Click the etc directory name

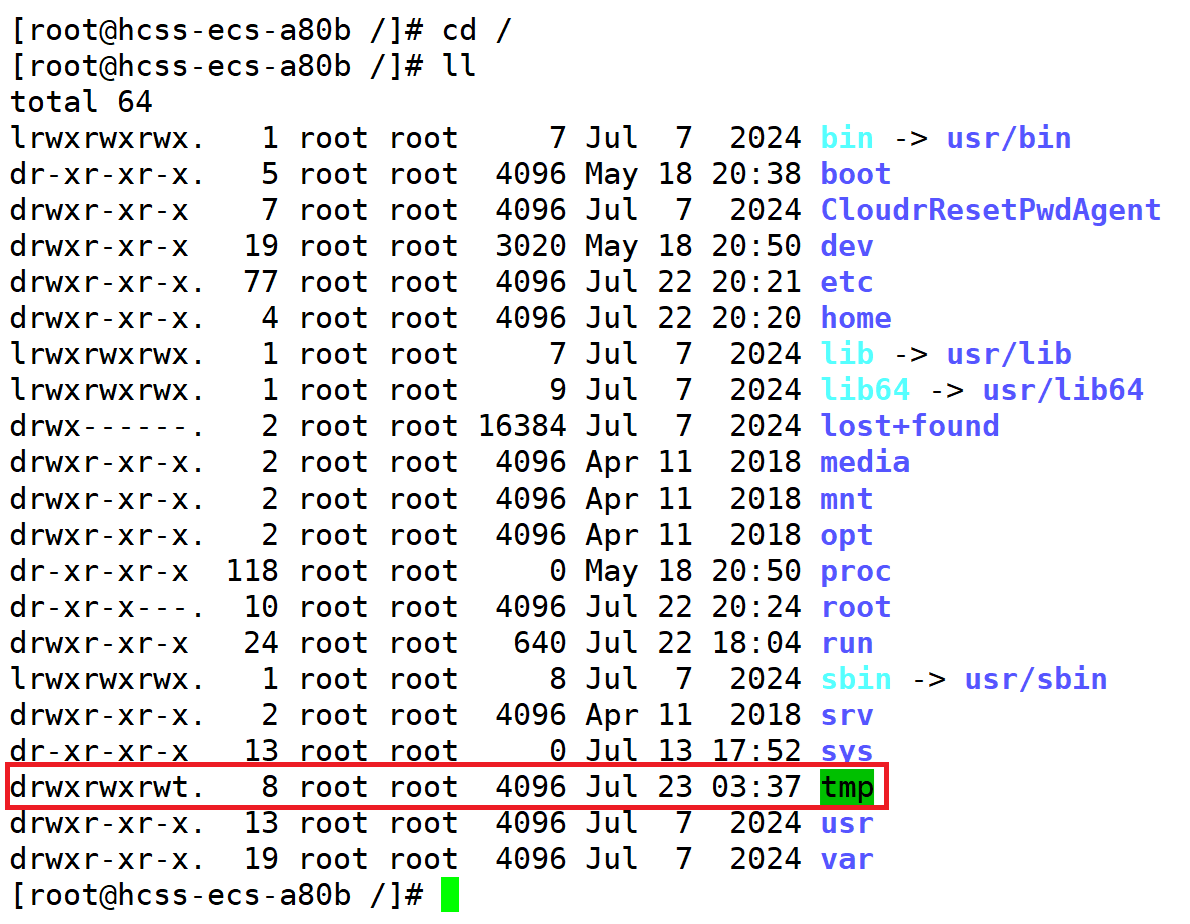[846, 282]
